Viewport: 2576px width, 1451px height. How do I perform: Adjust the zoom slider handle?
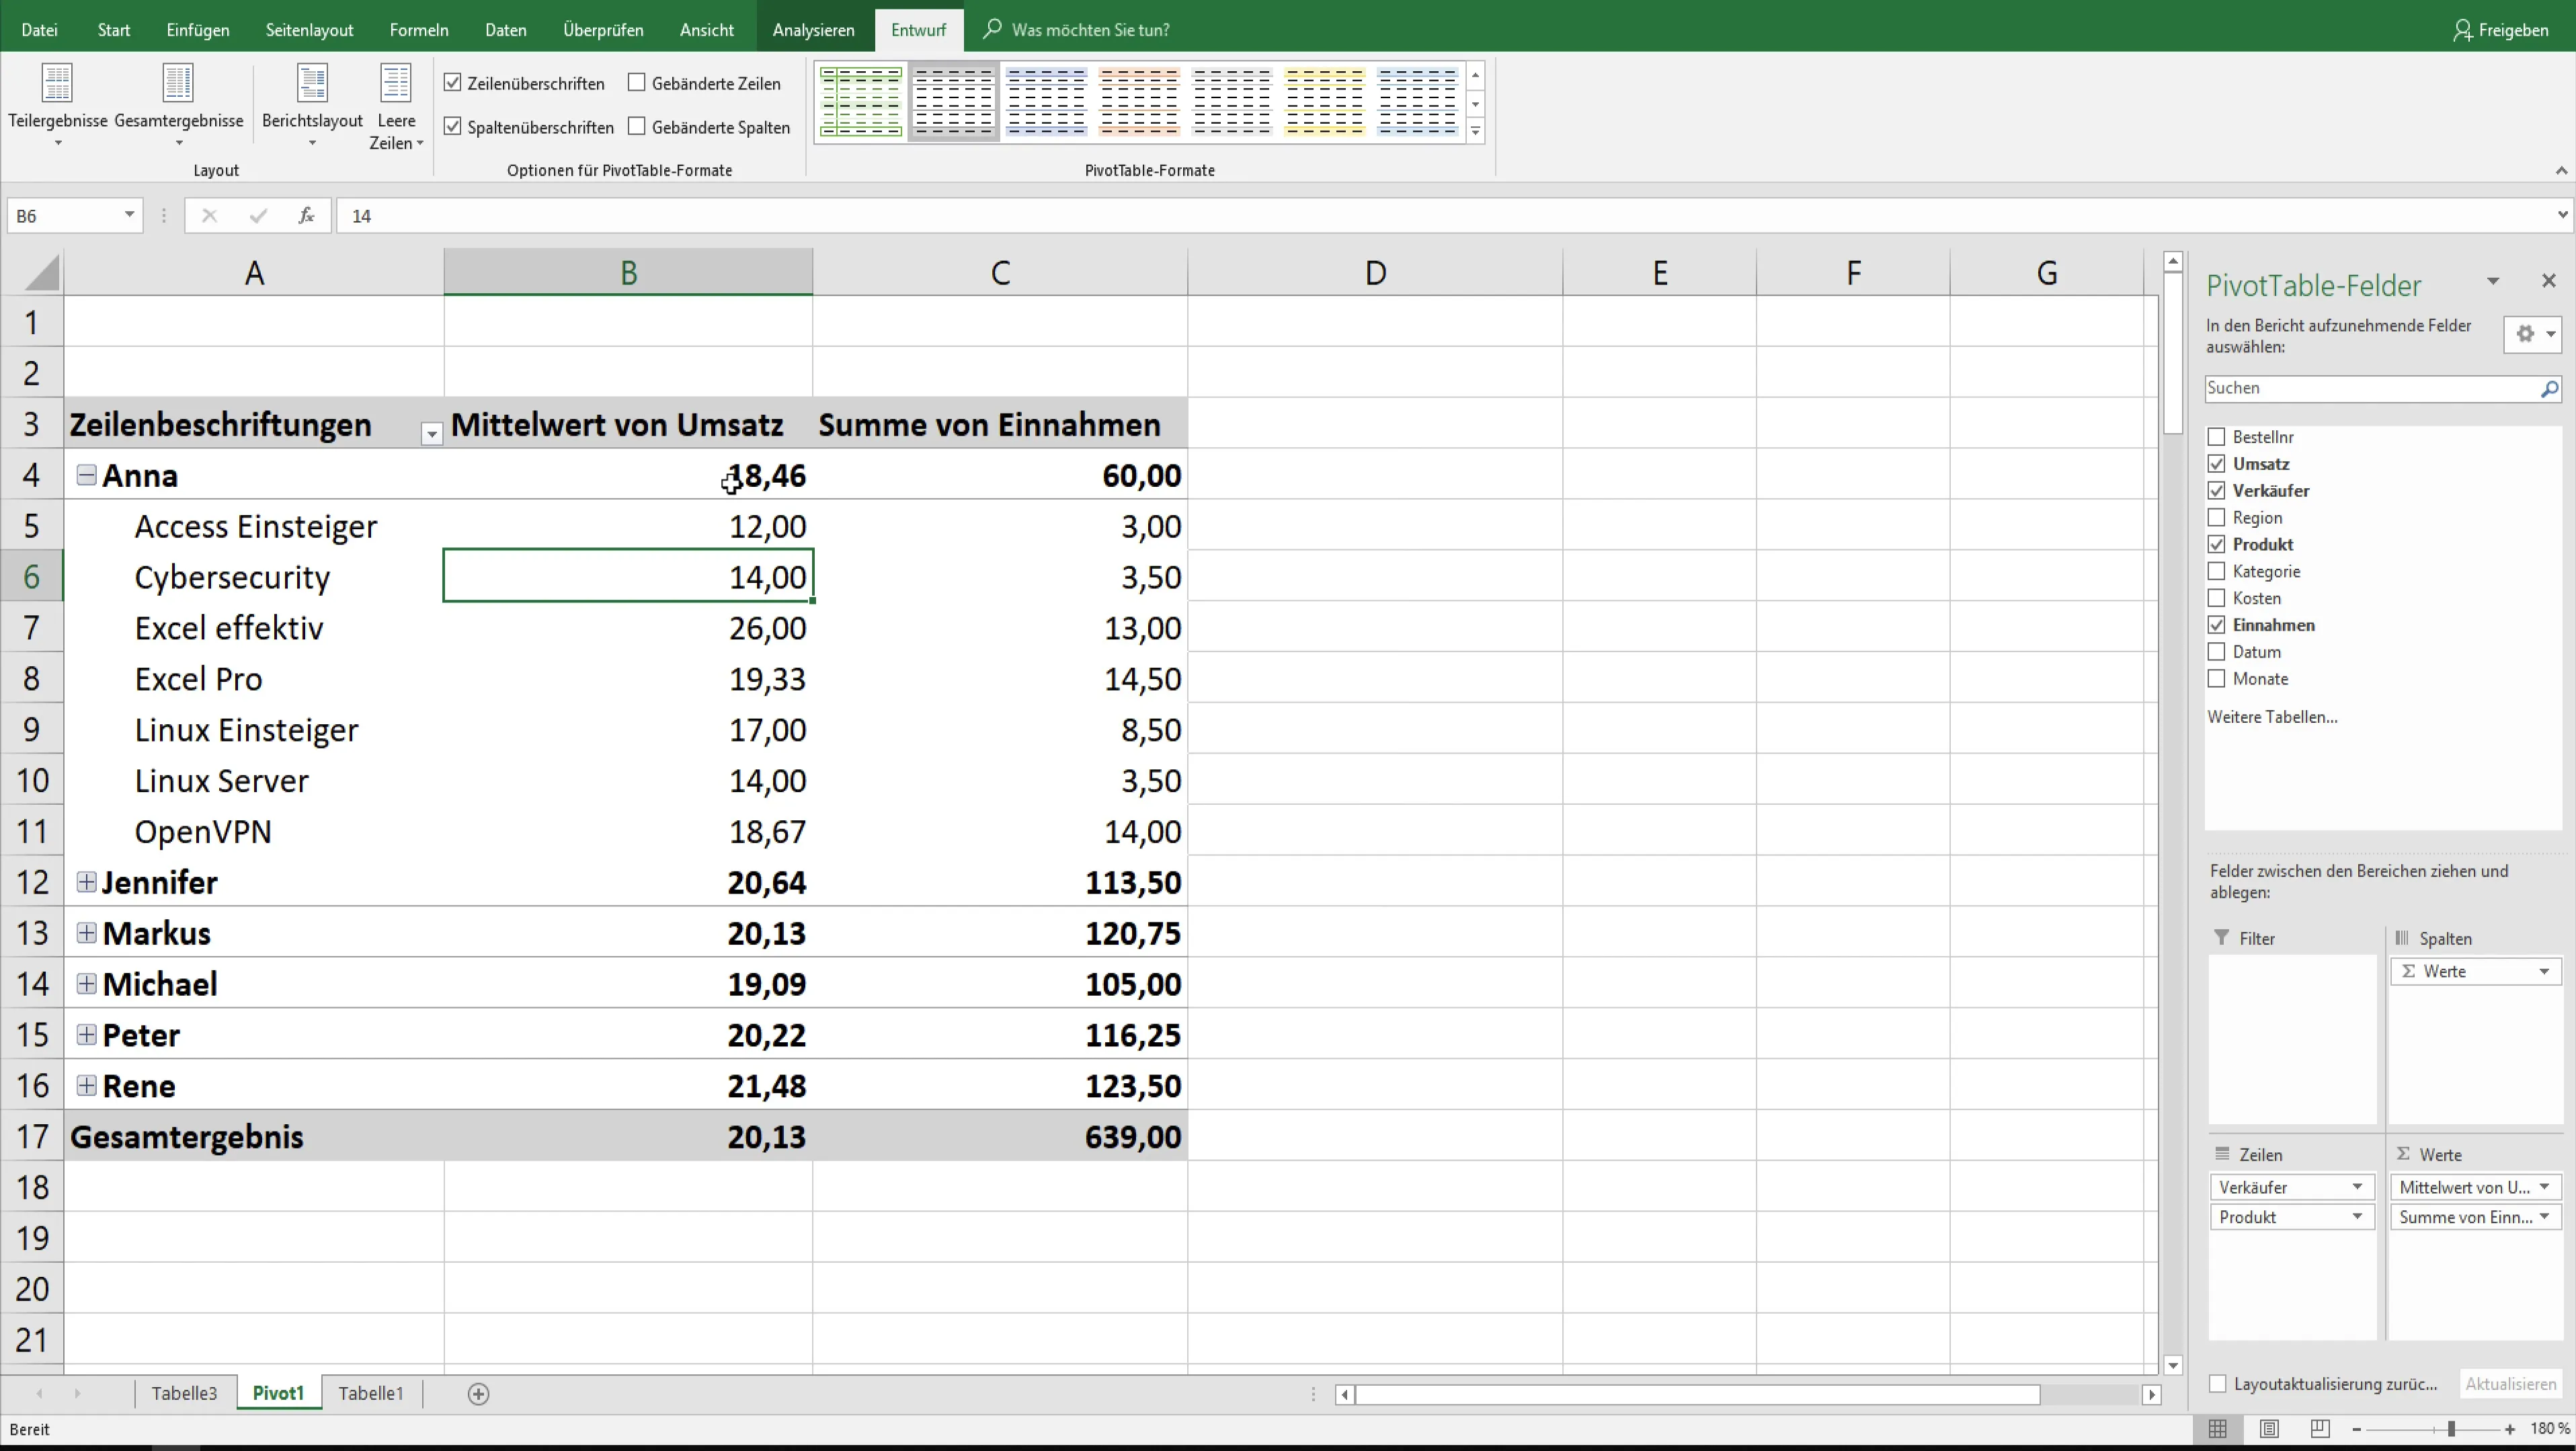click(2451, 1430)
